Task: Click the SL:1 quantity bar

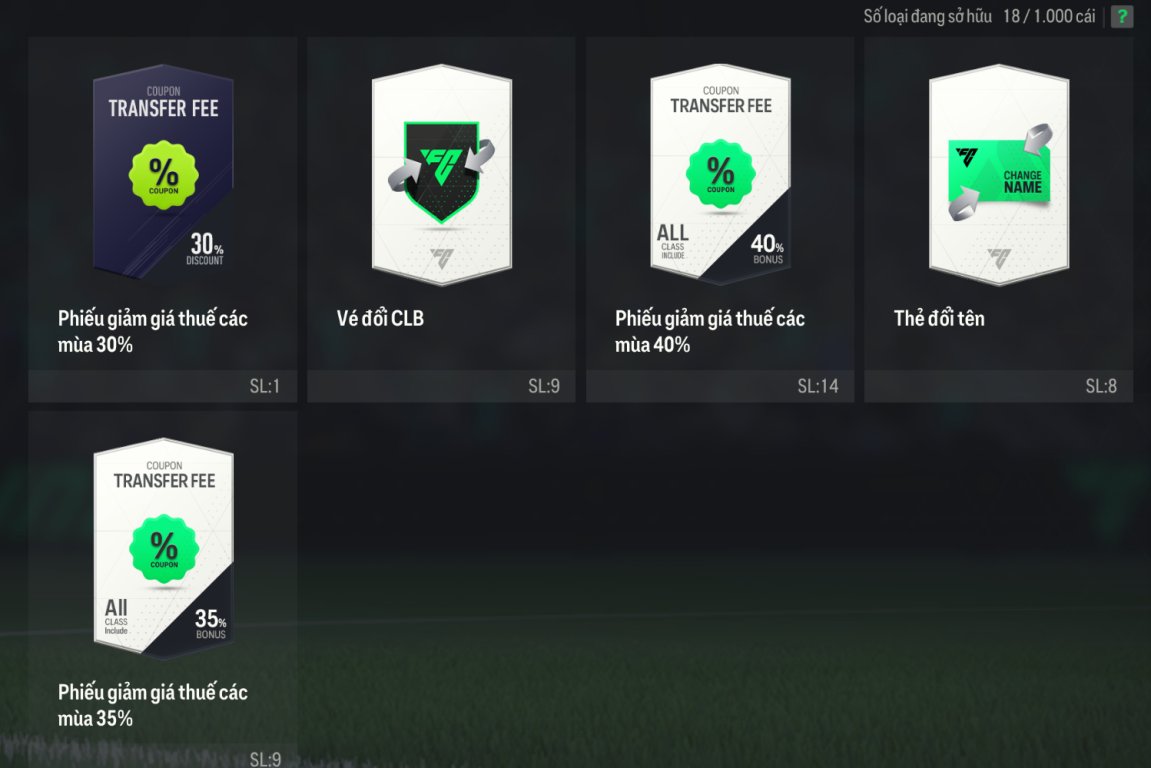Action: tap(162, 386)
